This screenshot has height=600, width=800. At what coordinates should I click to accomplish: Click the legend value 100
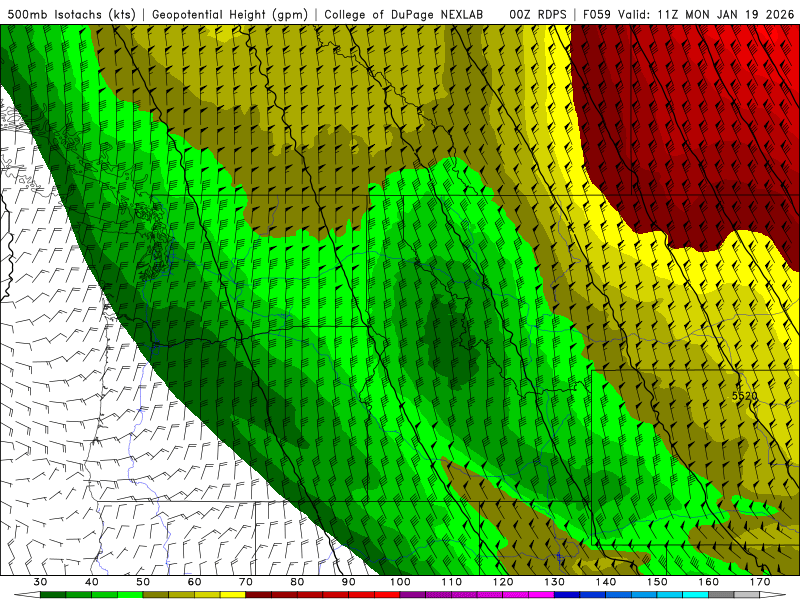400,582
